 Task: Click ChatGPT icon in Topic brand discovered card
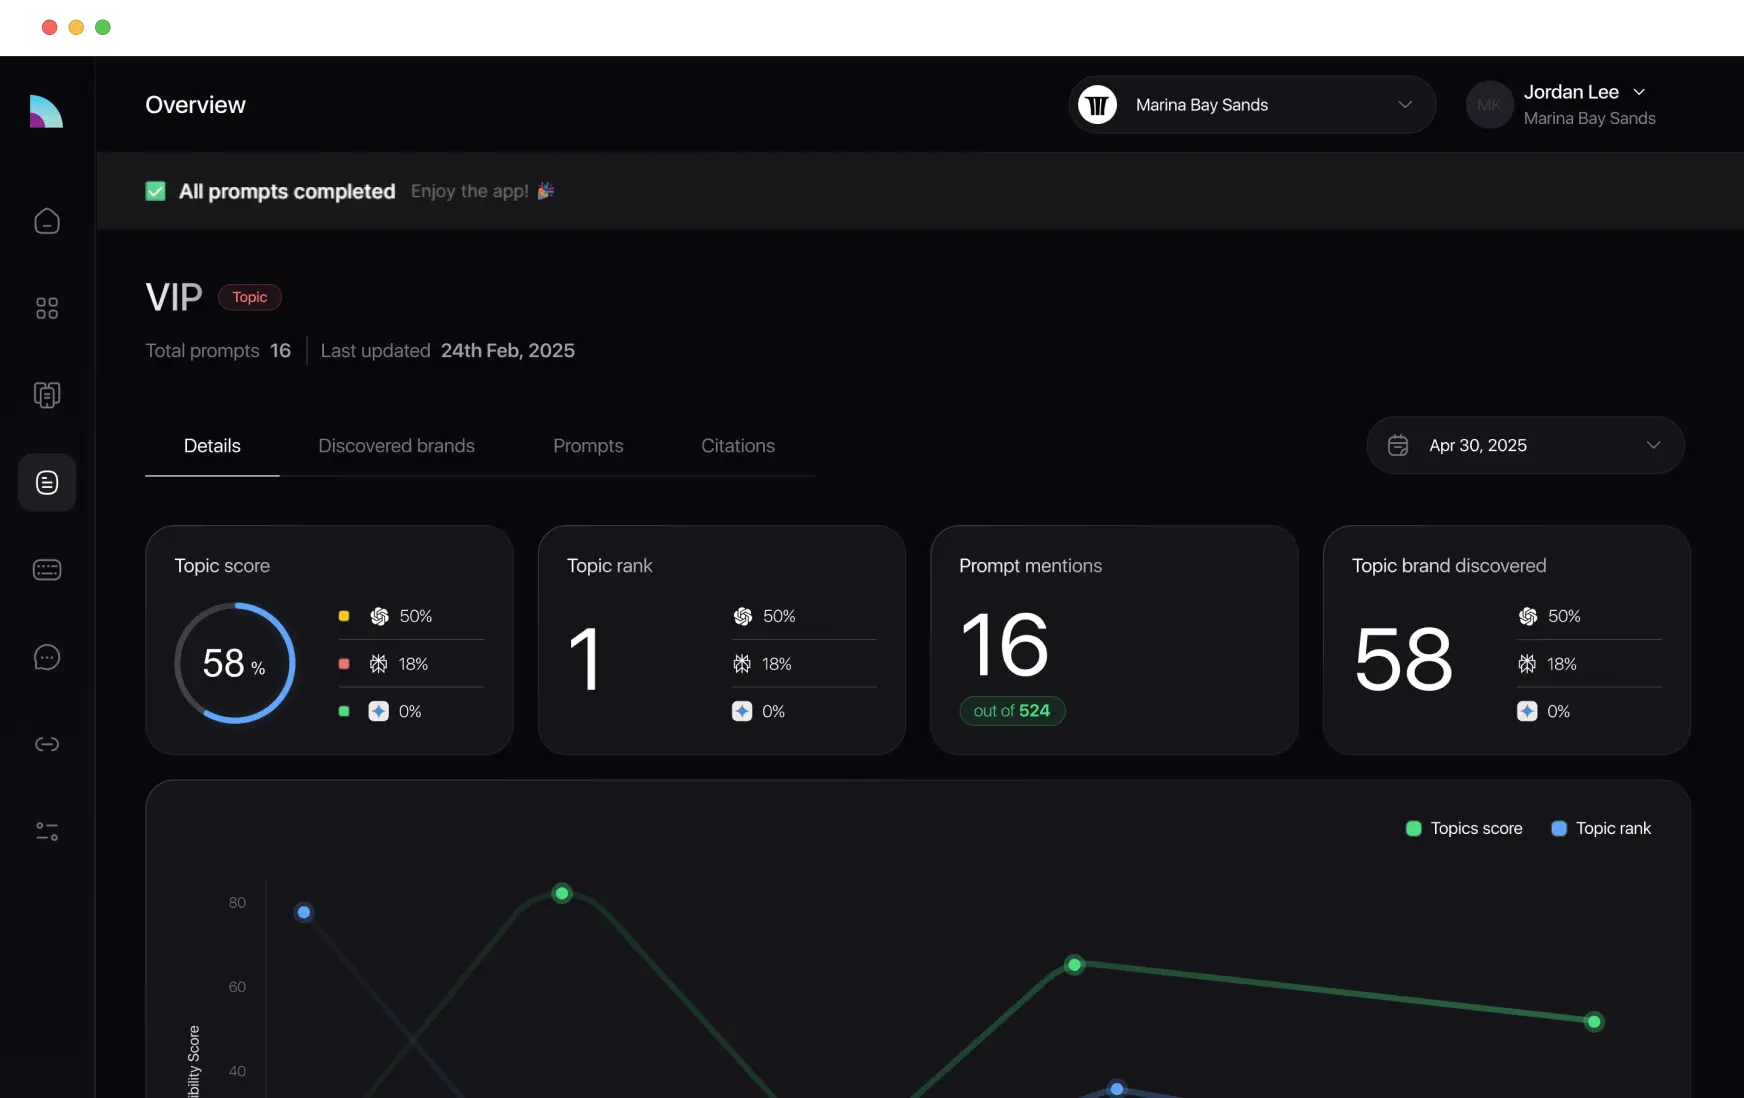[1528, 616]
